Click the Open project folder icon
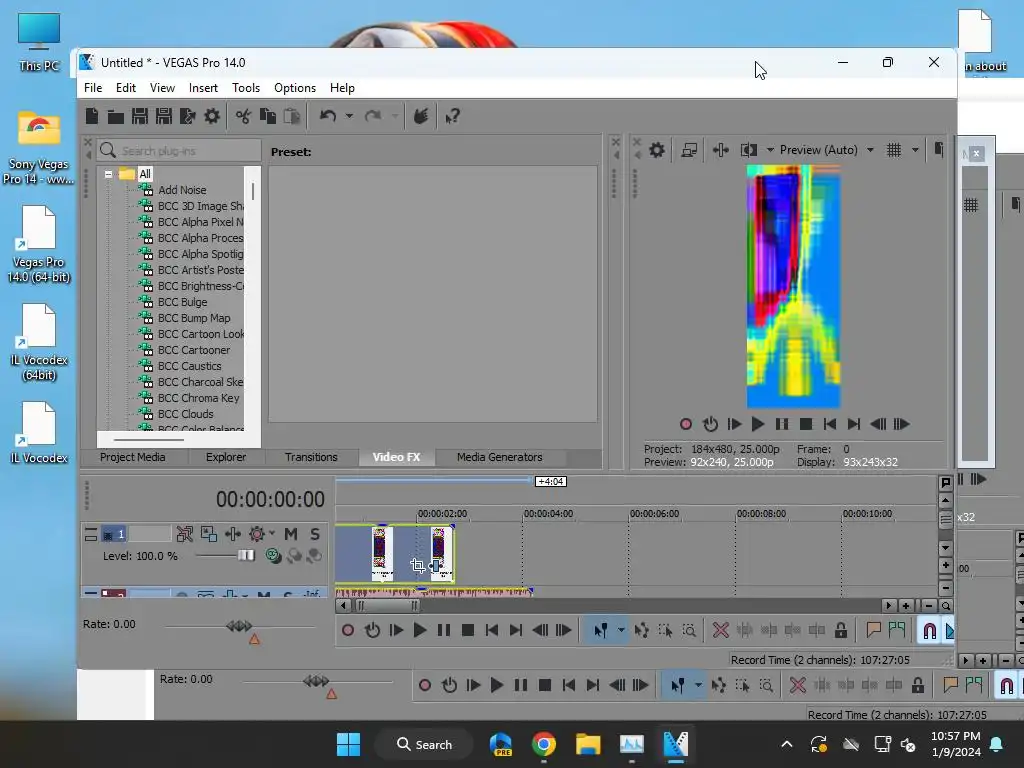The image size is (1024, 768). pos(116,117)
